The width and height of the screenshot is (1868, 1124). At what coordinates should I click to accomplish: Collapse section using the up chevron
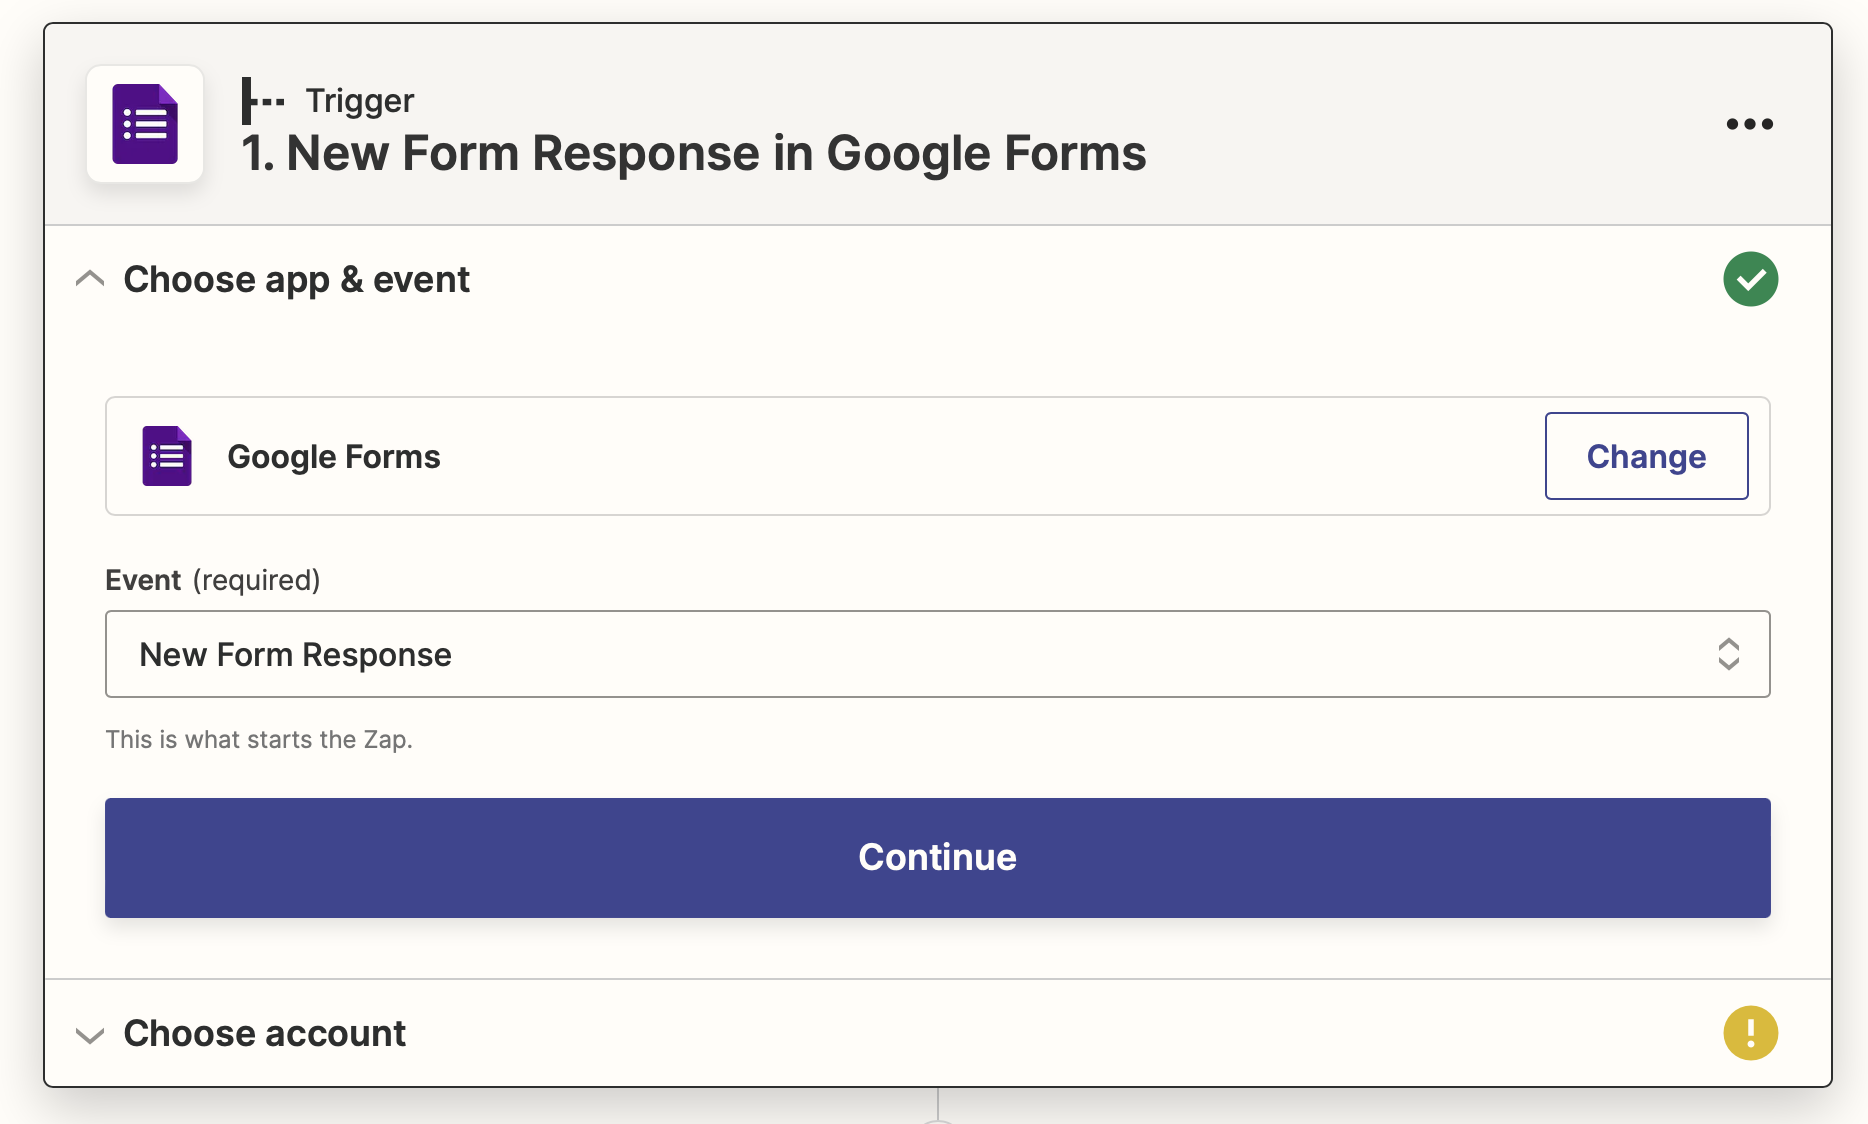click(90, 279)
